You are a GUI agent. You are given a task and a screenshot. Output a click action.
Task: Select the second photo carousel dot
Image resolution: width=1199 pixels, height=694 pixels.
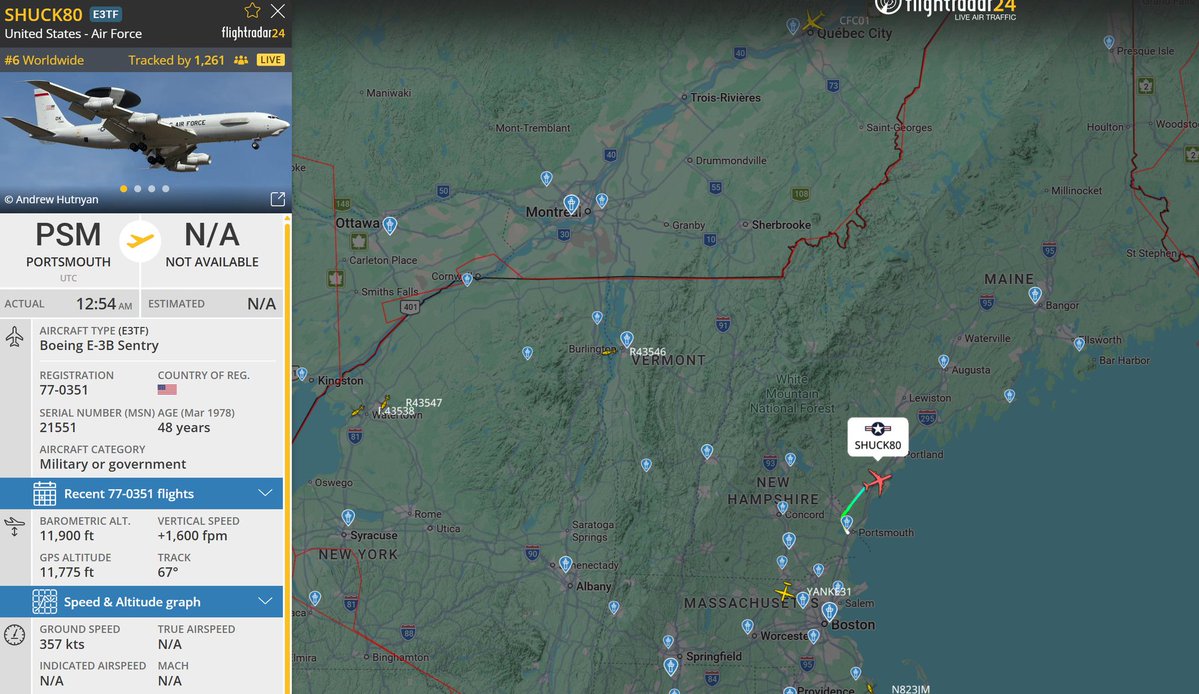coord(138,188)
